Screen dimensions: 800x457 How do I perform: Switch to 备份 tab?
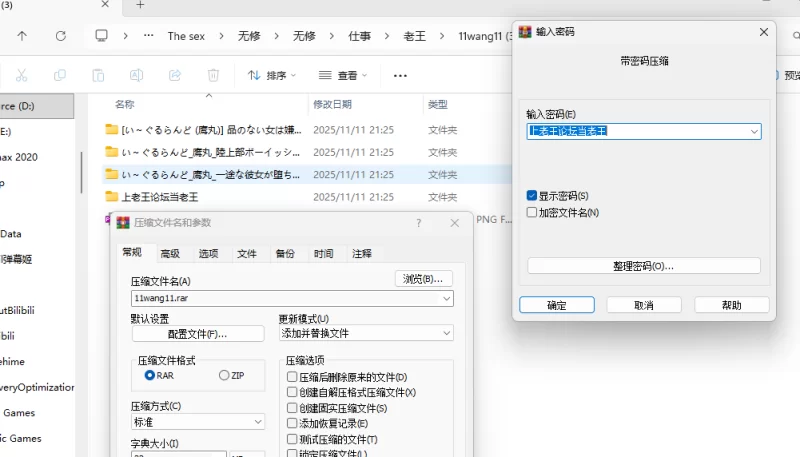[x=285, y=253]
